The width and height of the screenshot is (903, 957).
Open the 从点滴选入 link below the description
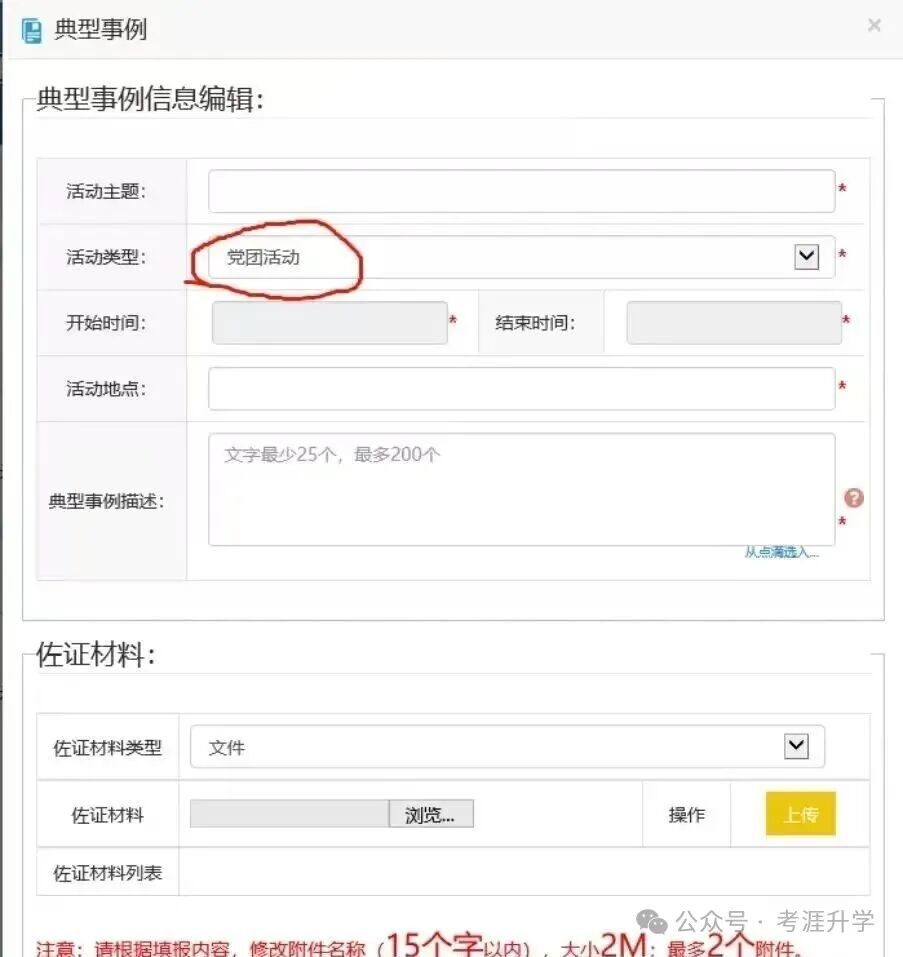pyautogui.click(x=783, y=551)
